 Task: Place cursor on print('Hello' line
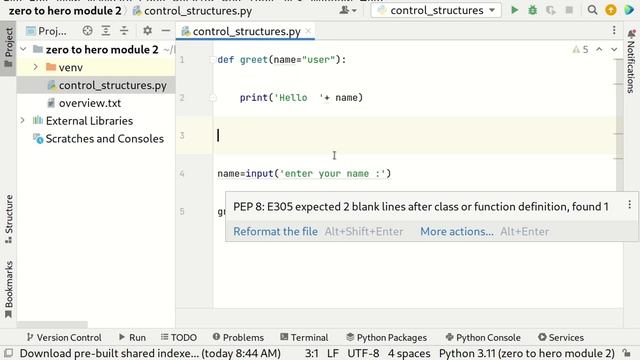301,98
